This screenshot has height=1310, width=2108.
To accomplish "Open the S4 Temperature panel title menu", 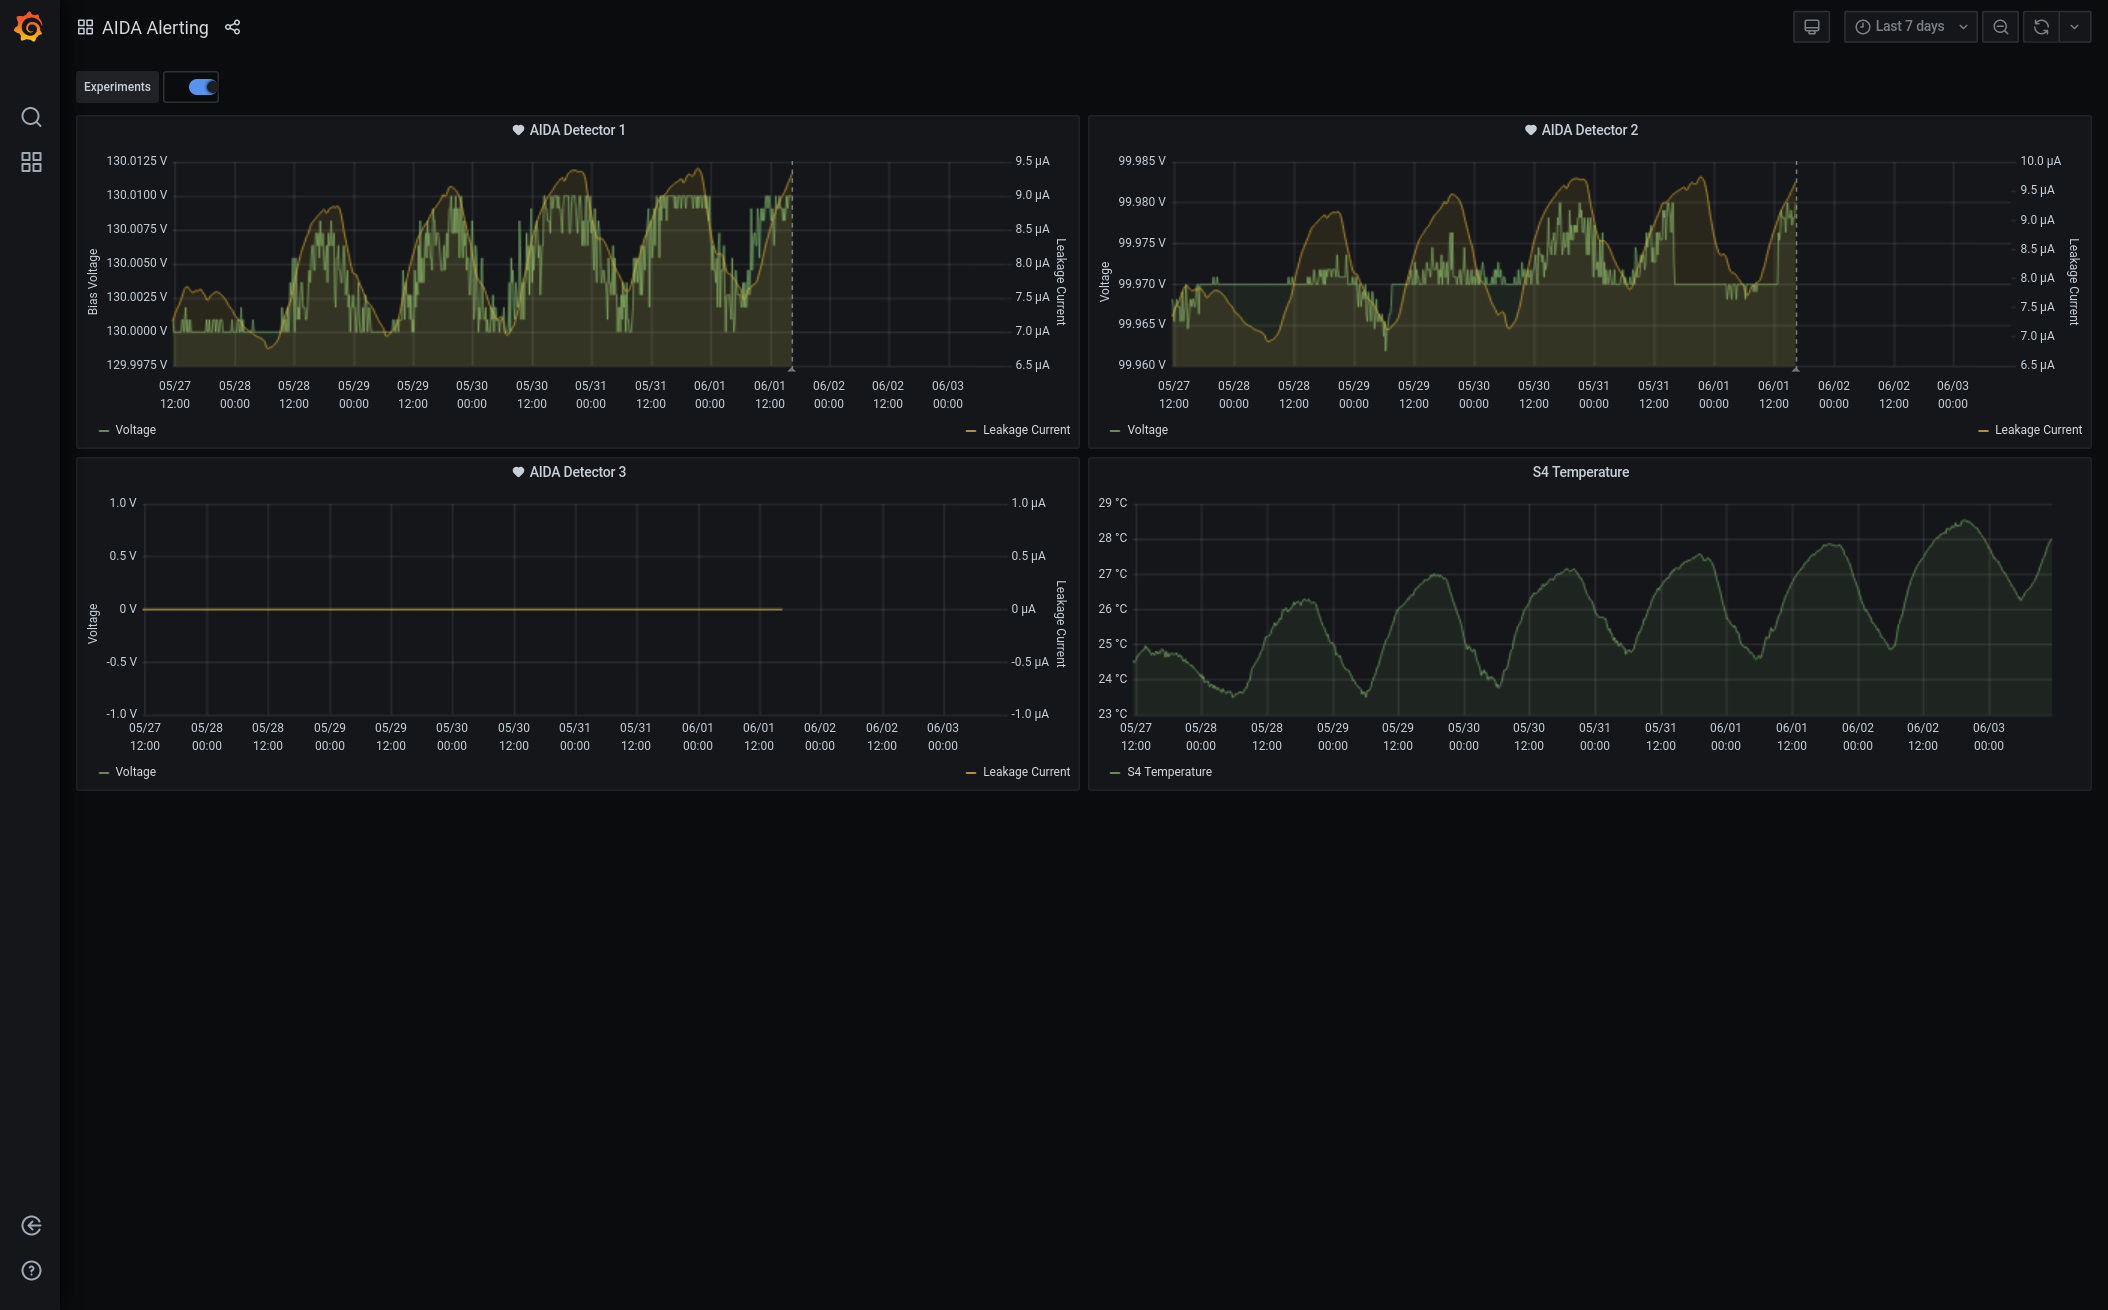I will click(1580, 472).
